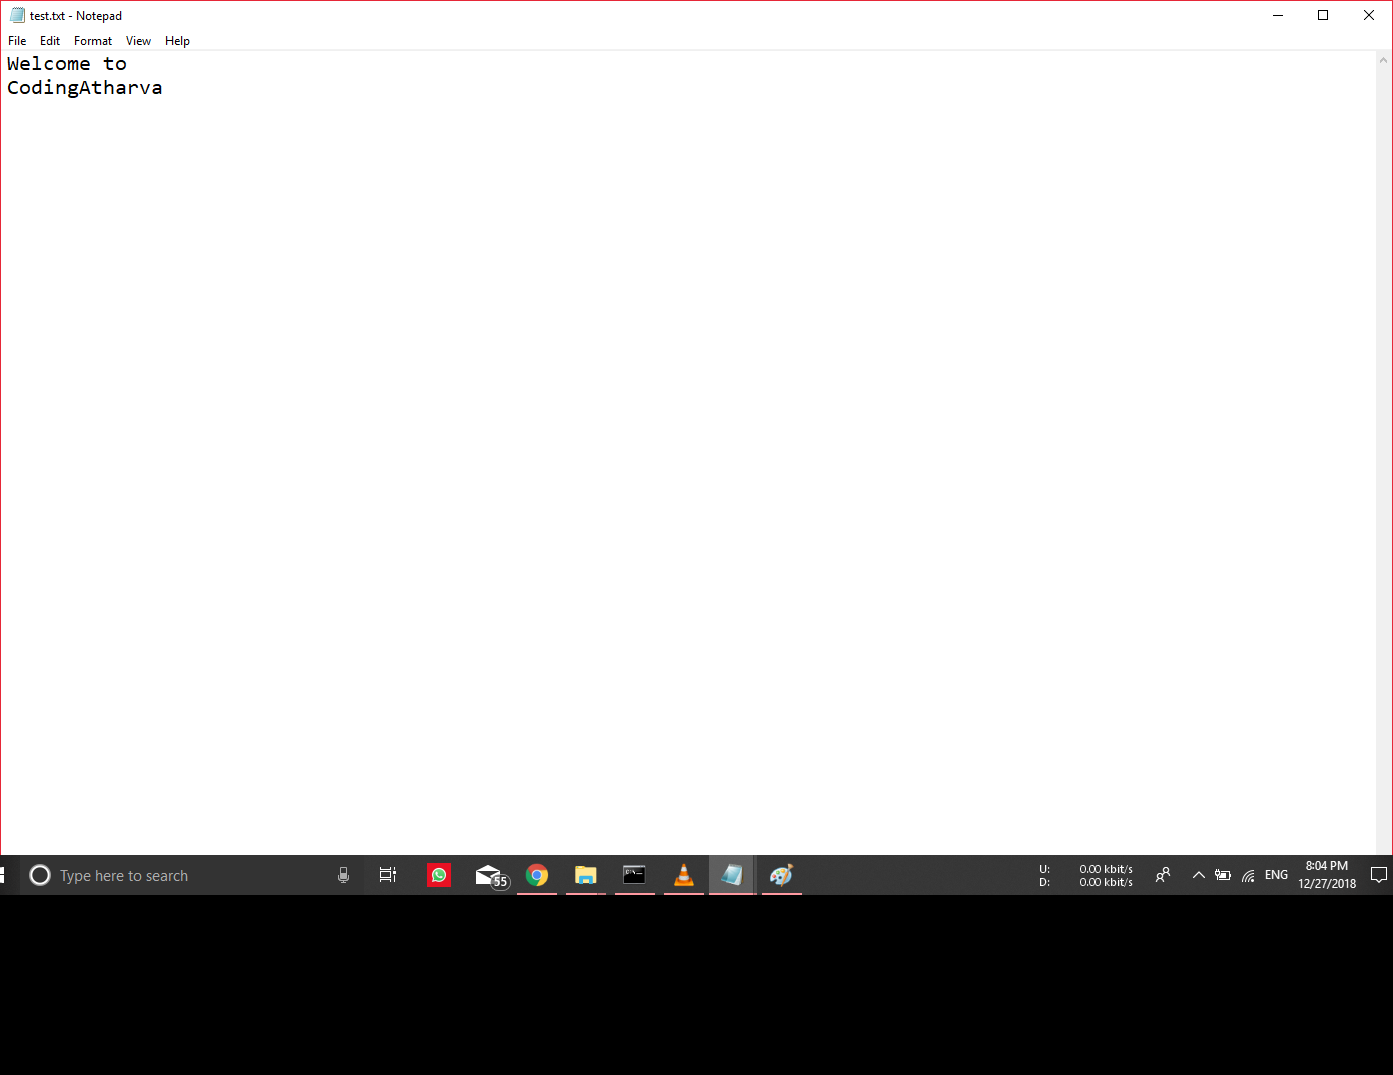
Task: Open File Explorer from the taskbar
Action: [x=585, y=874]
